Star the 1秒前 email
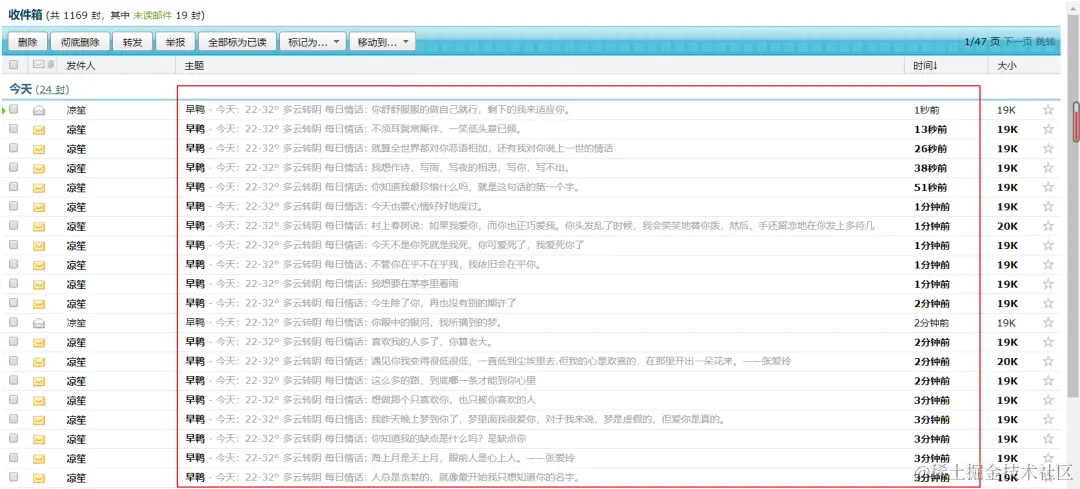 (x=1048, y=110)
